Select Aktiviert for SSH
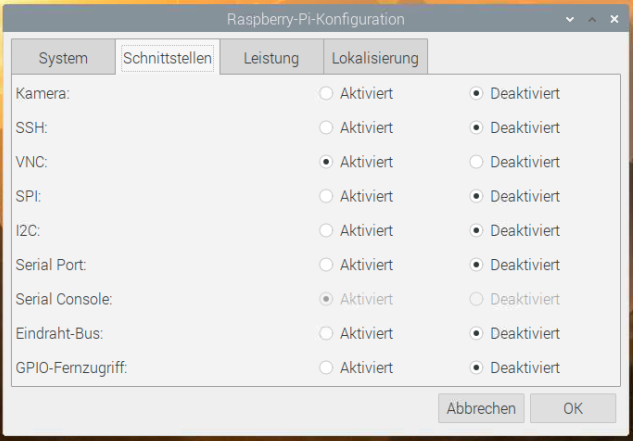633x441 pixels. pyautogui.click(x=326, y=128)
